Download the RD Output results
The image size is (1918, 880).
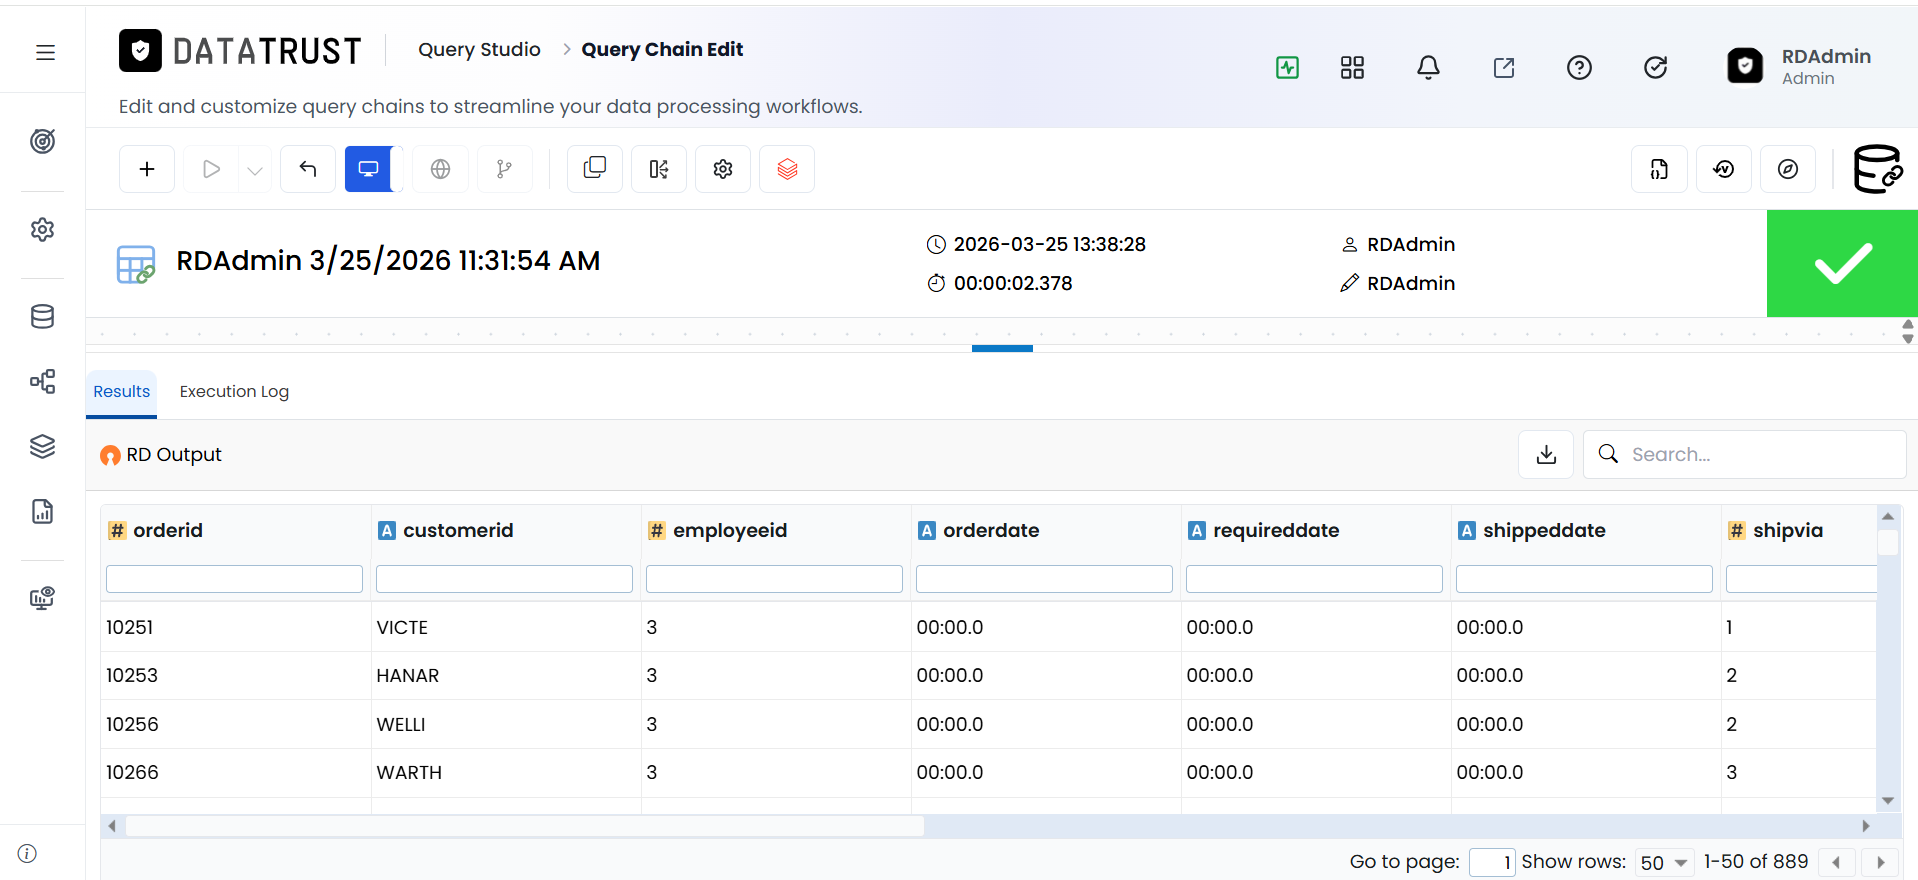[1546, 454]
